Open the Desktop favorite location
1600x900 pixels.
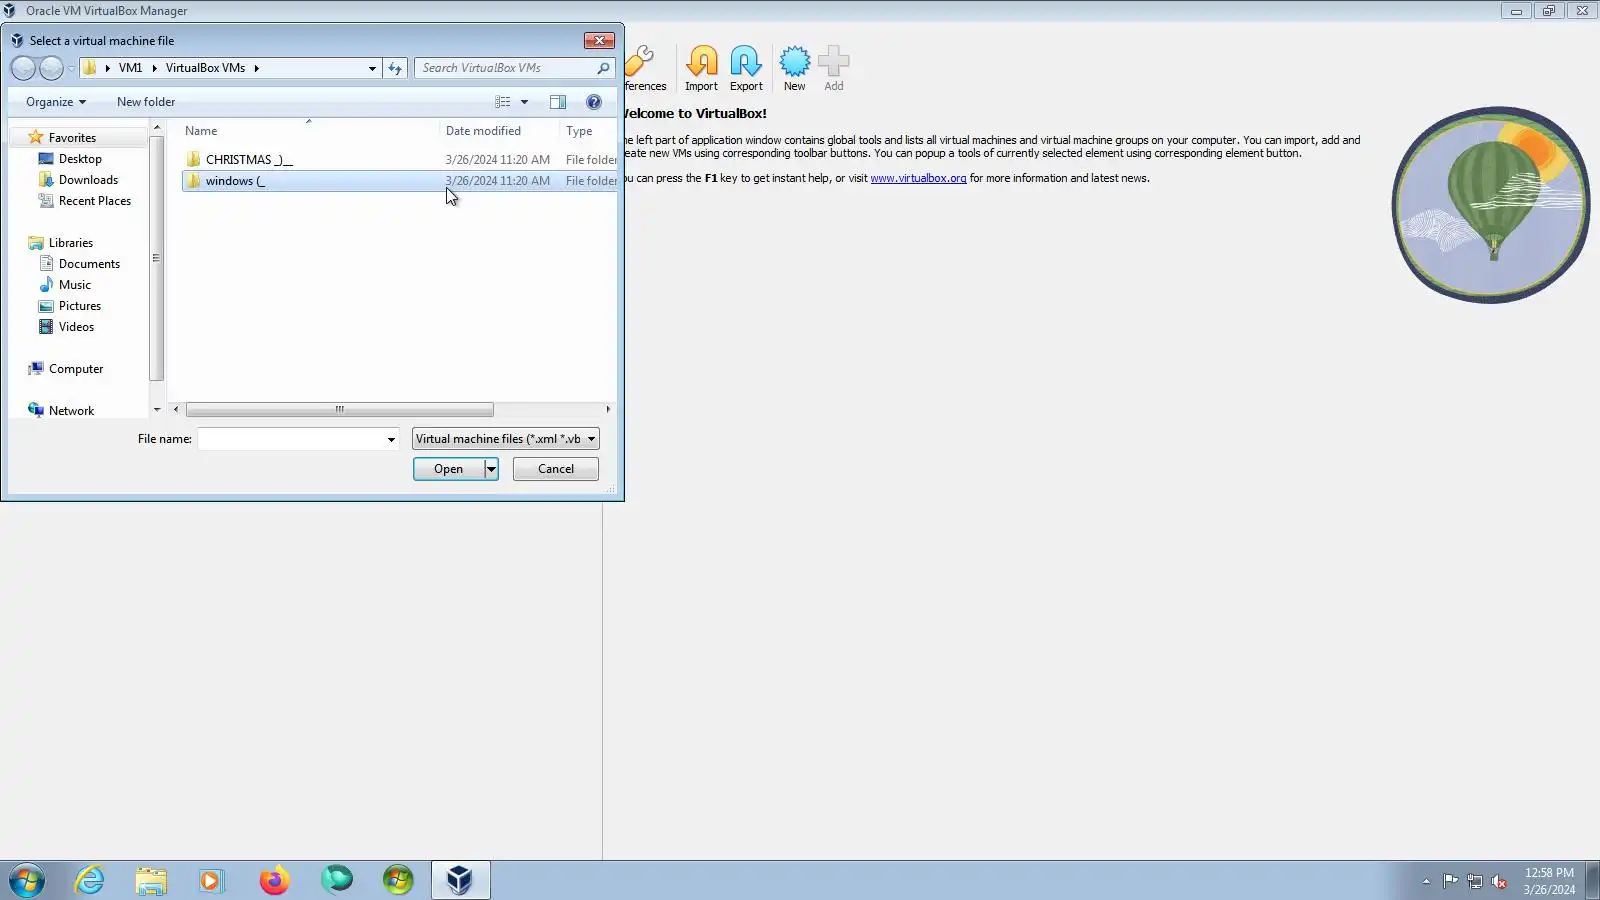[x=80, y=159]
